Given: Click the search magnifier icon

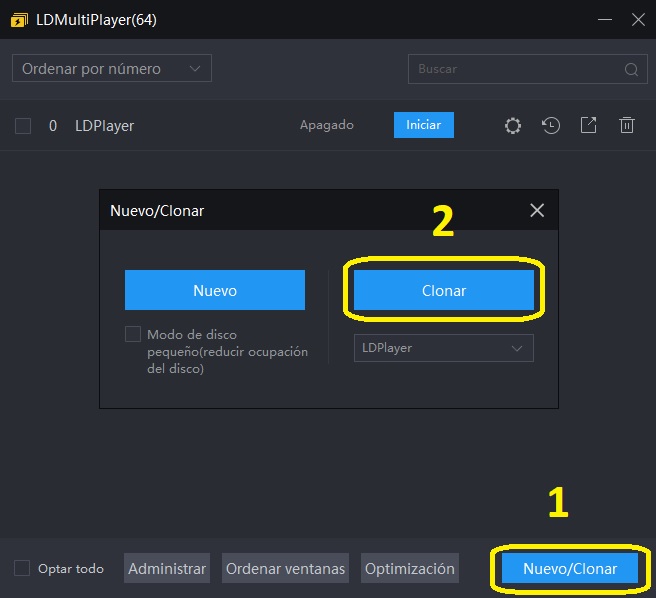Looking at the screenshot, I should point(631,69).
